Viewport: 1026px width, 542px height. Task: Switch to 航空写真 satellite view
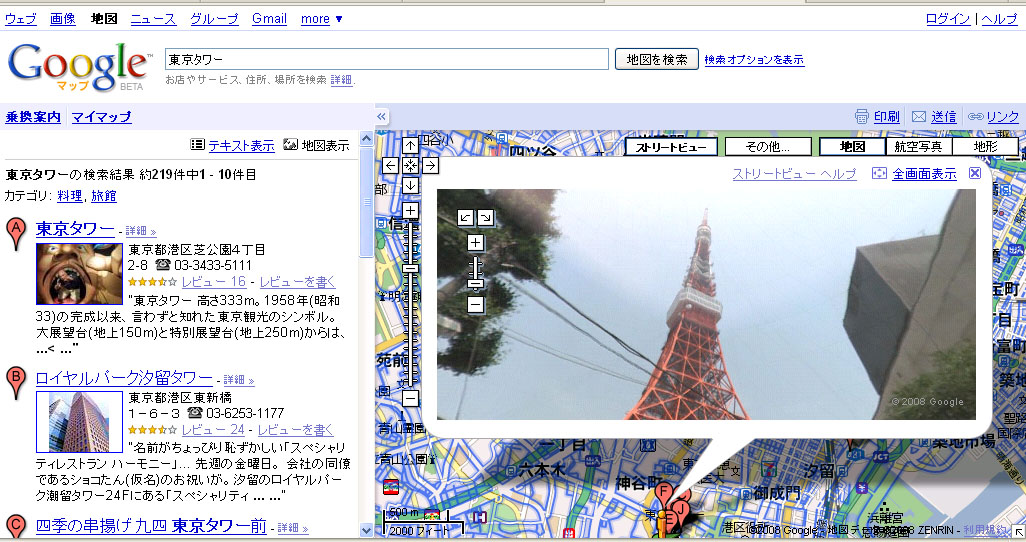[x=919, y=147]
